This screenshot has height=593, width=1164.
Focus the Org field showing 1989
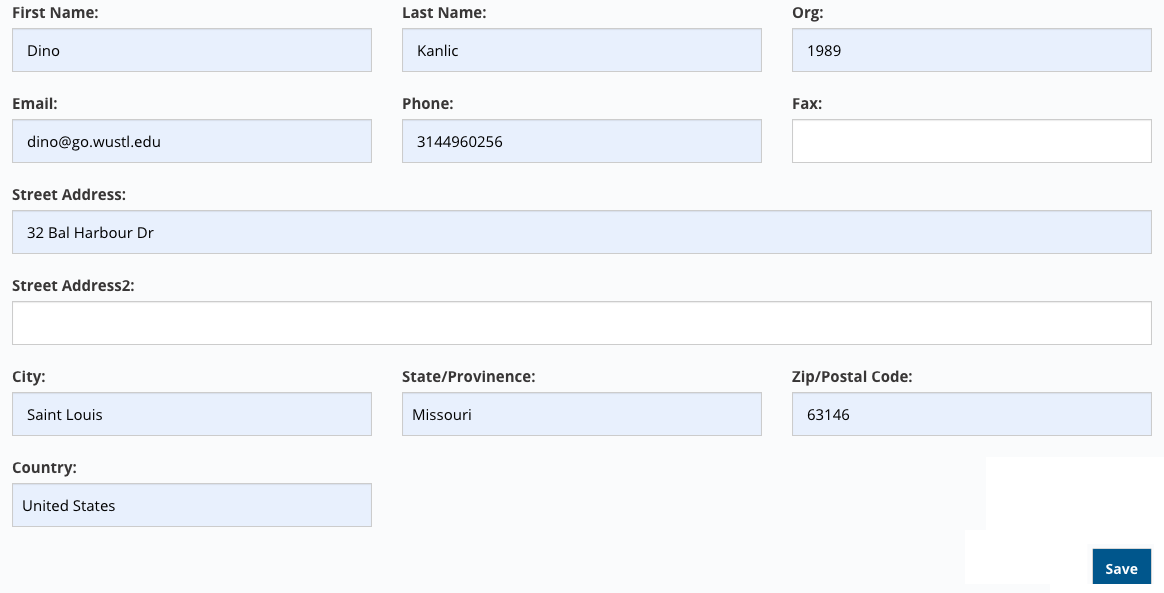(972, 50)
